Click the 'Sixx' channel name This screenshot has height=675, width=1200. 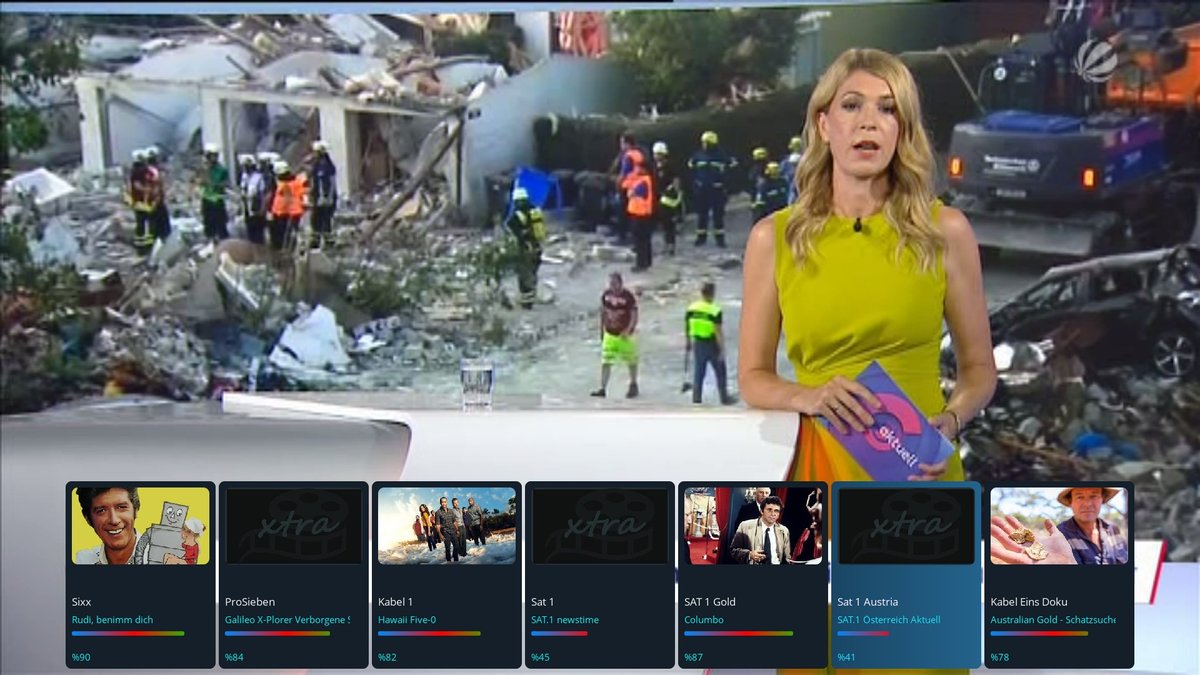[81, 602]
